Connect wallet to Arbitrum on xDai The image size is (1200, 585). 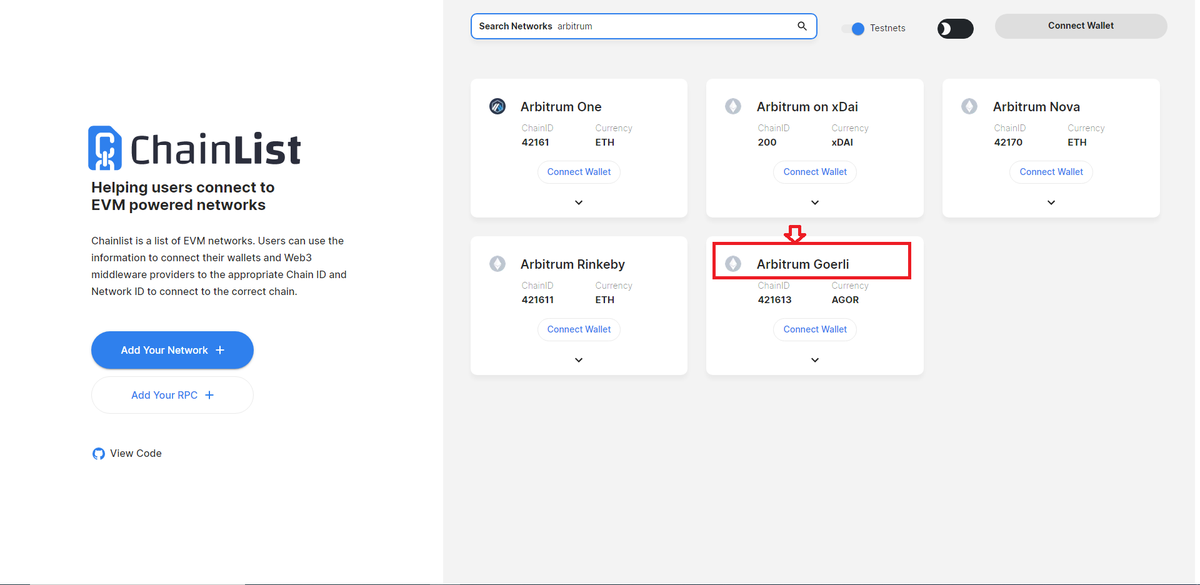tap(815, 172)
